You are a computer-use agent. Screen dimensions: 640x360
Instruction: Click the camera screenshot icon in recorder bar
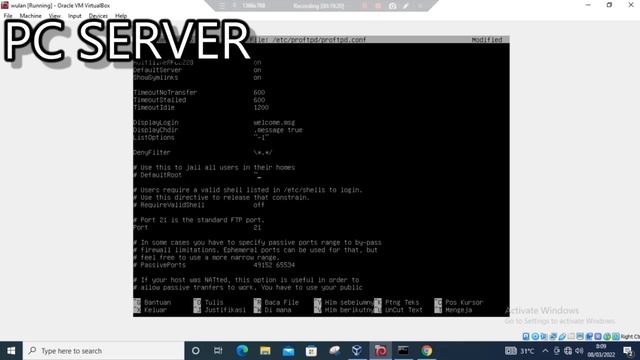tap(392, 6)
